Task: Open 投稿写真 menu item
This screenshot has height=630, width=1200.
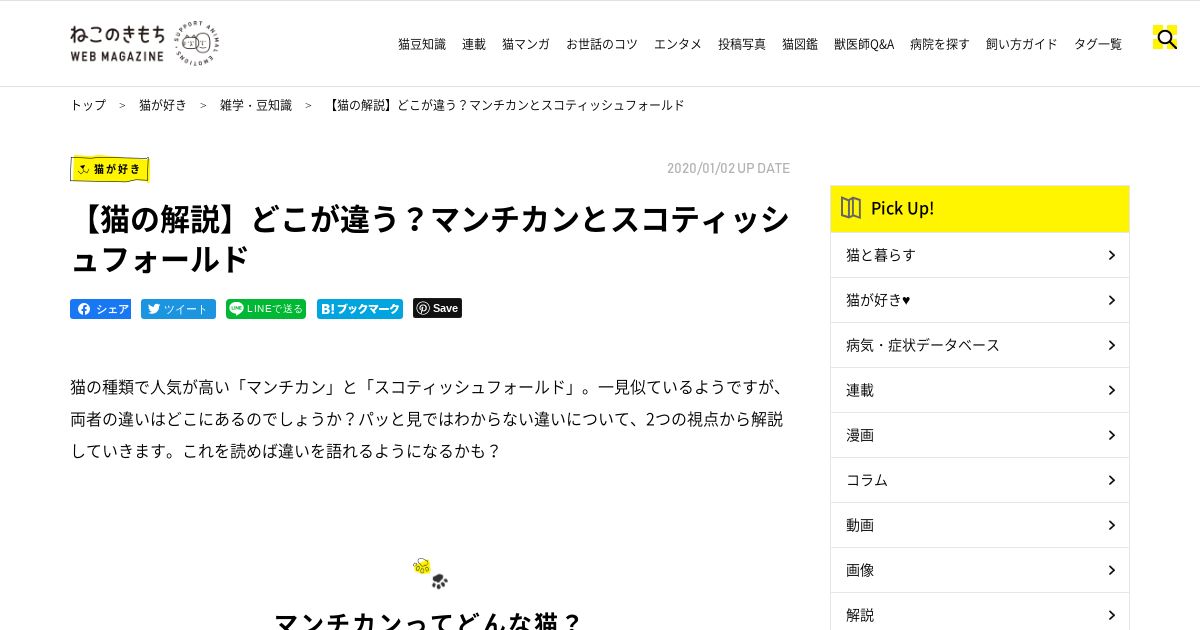Action: [742, 44]
